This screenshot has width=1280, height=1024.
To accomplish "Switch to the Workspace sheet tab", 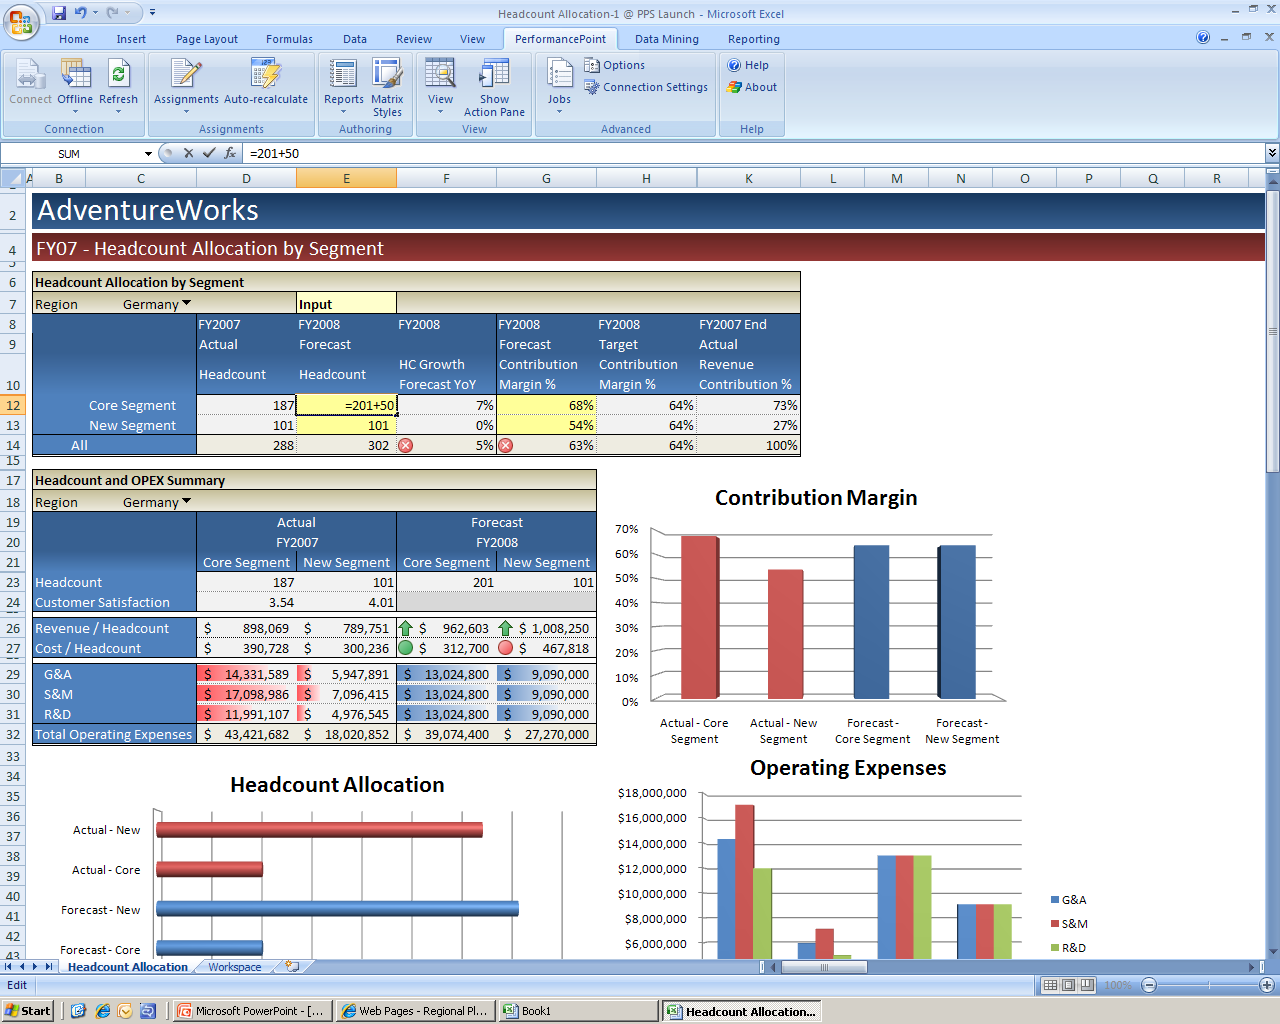I will click(x=235, y=967).
